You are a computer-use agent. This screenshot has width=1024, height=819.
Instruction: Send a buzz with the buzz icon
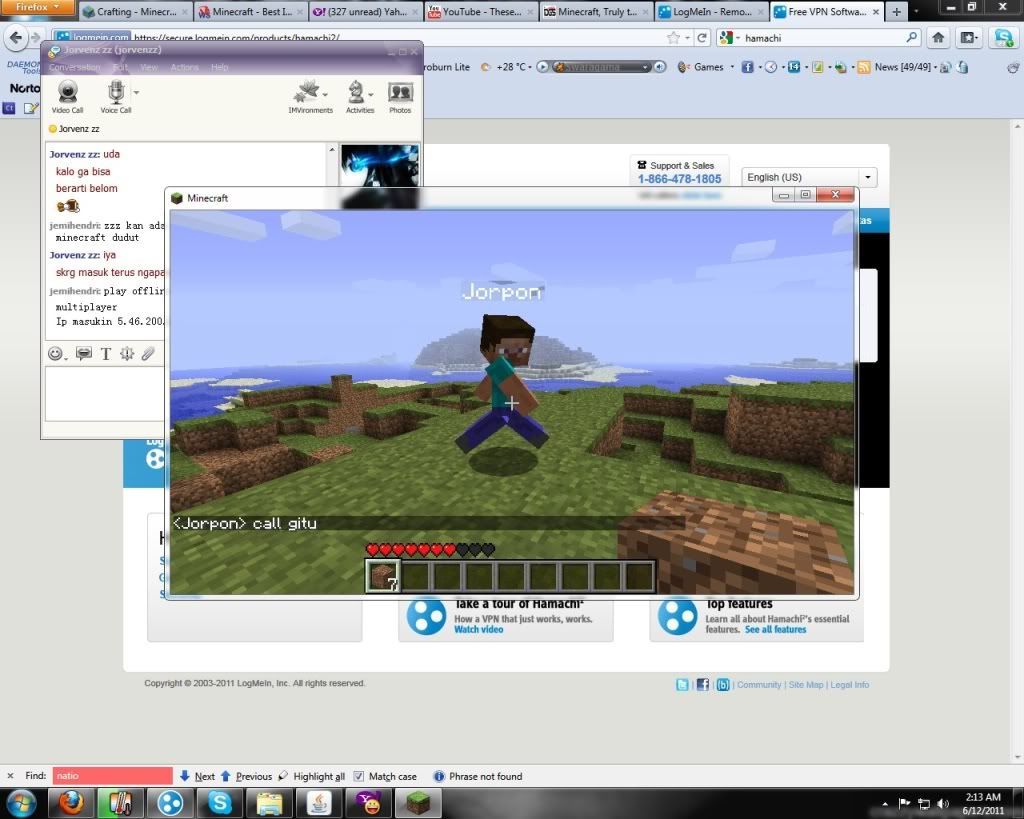[127, 353]
